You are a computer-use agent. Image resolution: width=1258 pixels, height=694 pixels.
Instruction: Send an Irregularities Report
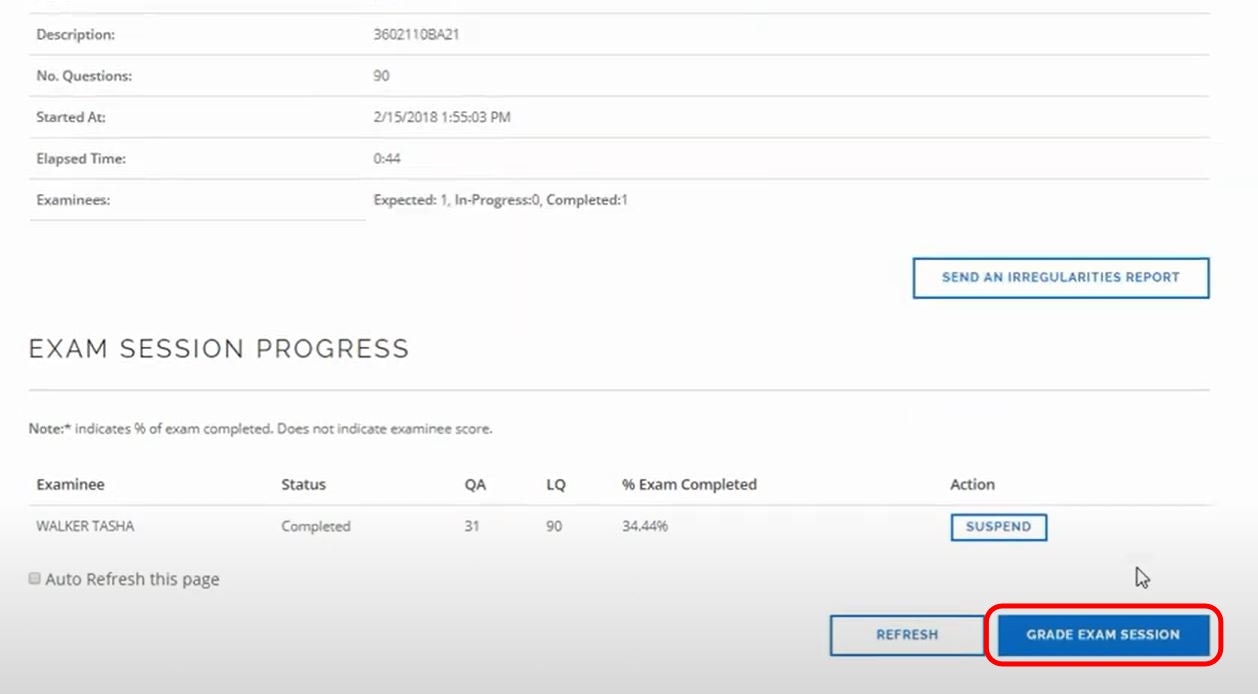pos(1060,278)
